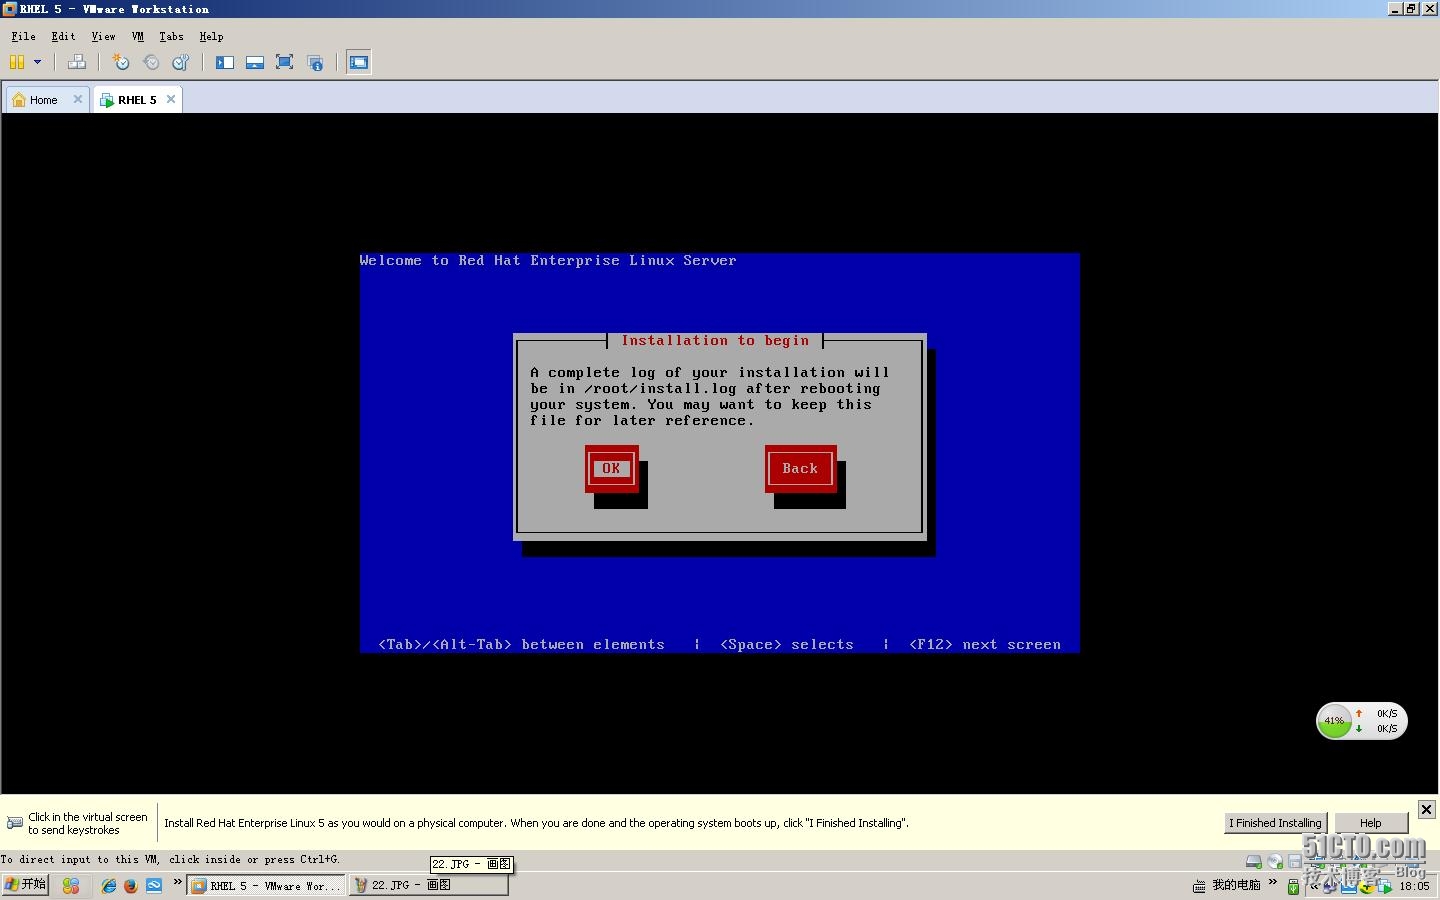Open the Windows Start button

tap(25, 885)
